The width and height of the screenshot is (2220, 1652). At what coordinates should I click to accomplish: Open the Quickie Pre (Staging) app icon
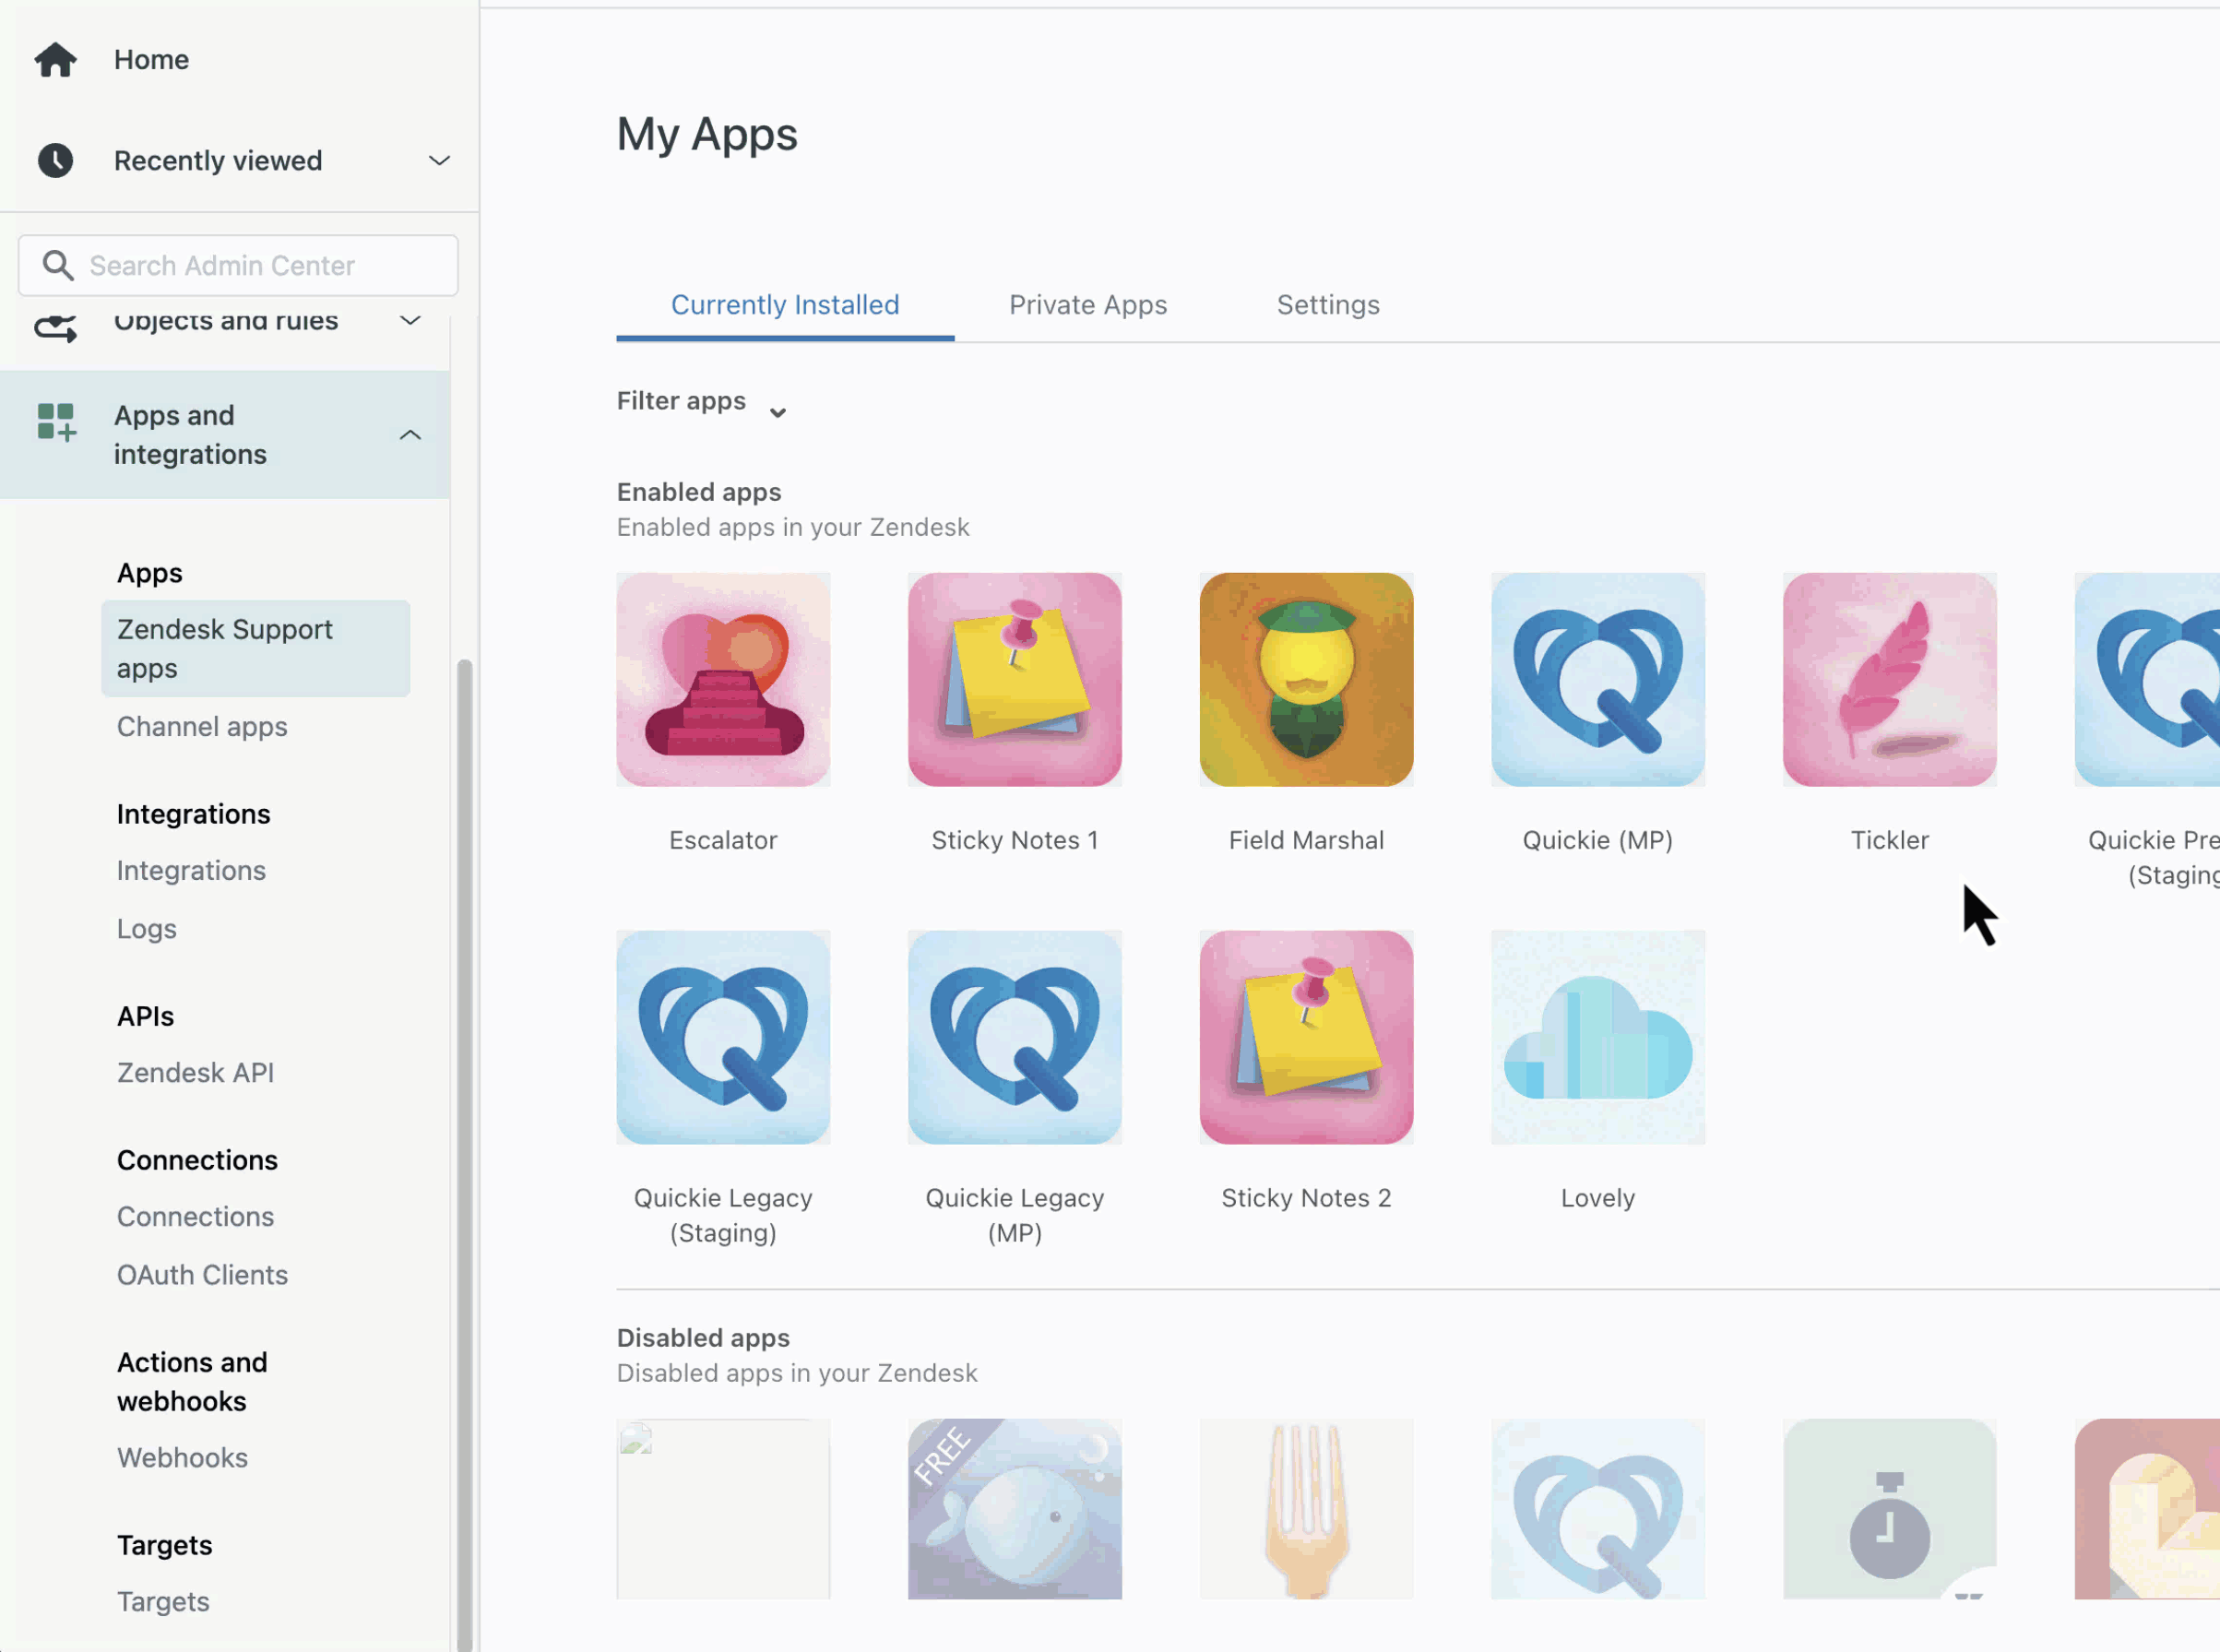coord(2147,679)
